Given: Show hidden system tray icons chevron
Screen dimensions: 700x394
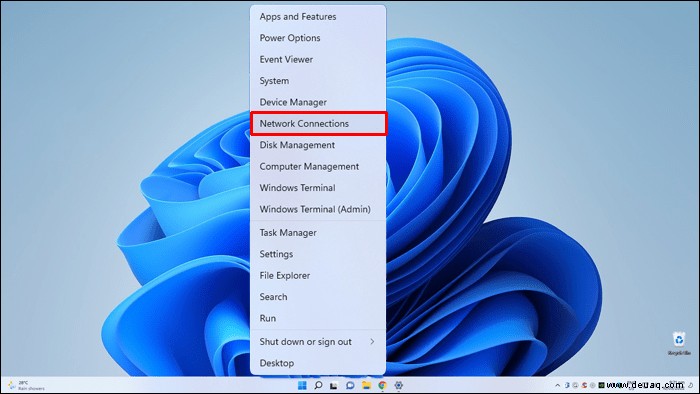Looking at the screenshot, I should (x=557, y=385).
